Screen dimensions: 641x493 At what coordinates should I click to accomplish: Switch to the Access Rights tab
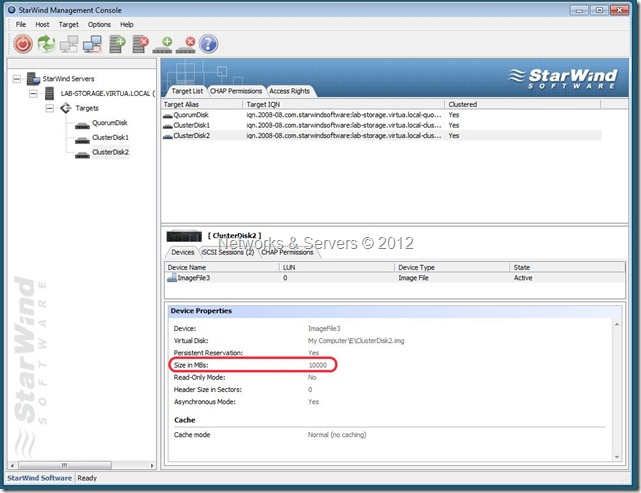[289, 91]
